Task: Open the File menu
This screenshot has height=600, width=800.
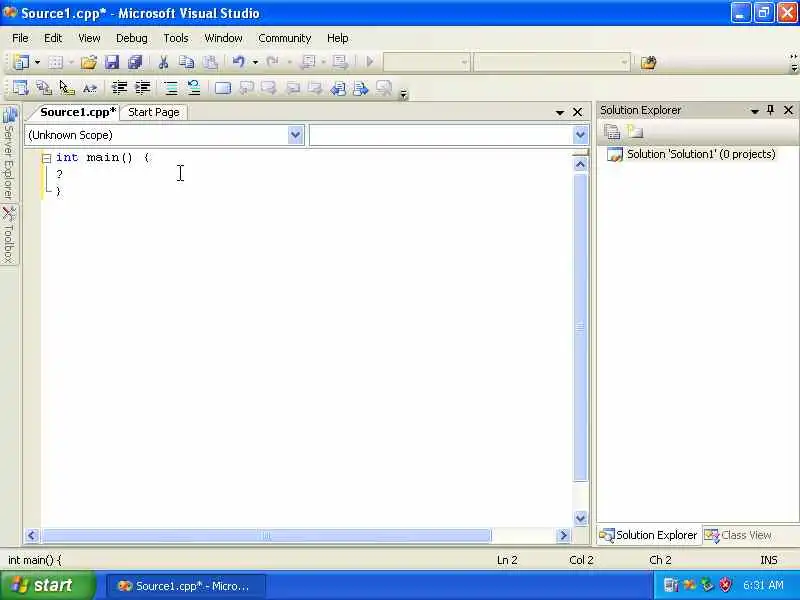Action: click(x=20, y=38)
